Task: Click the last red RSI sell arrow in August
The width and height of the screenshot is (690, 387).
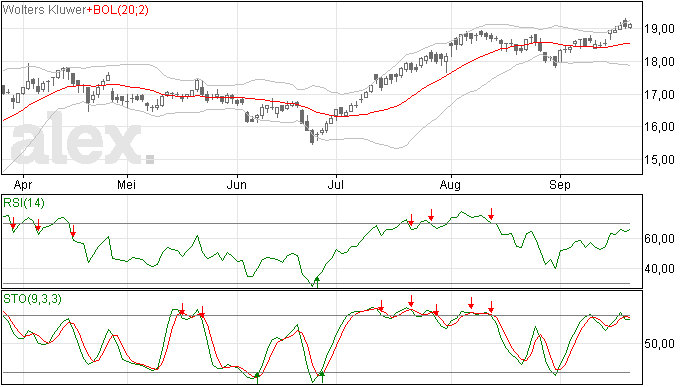Action: (x=491, y=214)
